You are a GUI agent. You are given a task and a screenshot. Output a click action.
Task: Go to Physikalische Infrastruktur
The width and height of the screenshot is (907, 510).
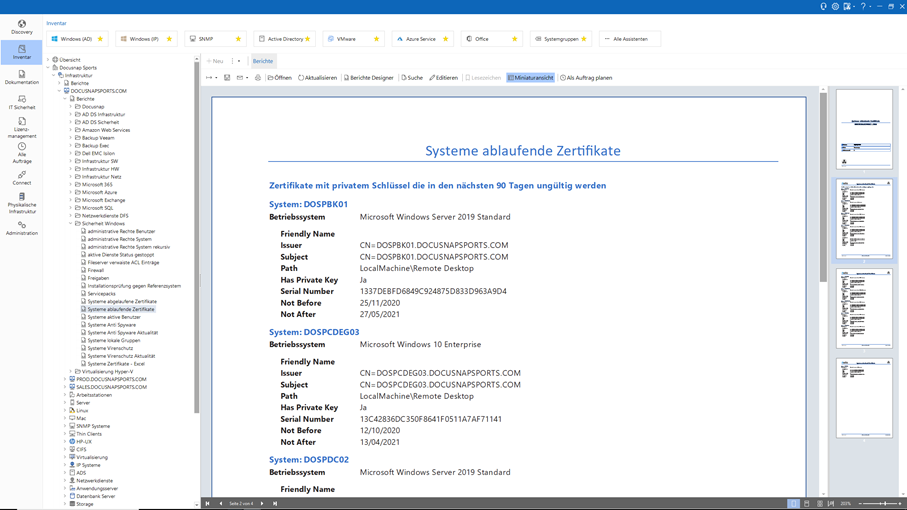pyautogui.click(x=21, y=203)
